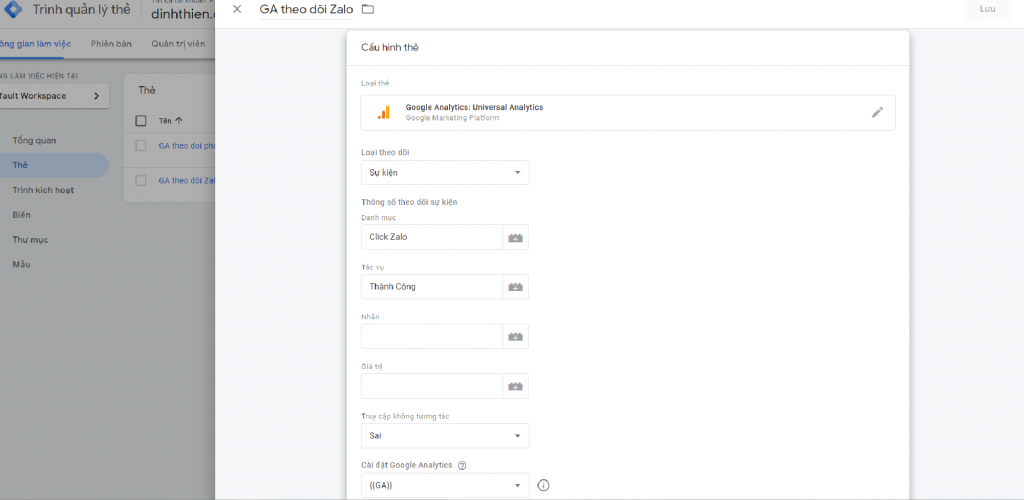Click the pencil edit icon for tag type
The image size is (1024, 500).
(877, 113)
